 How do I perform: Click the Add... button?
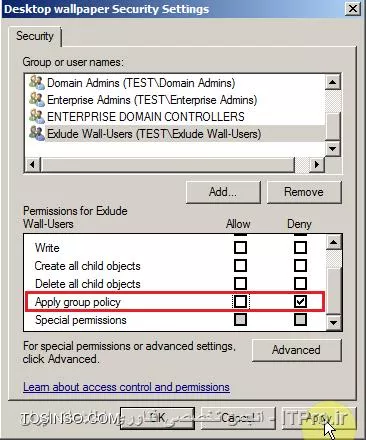(x=223, y=192)
